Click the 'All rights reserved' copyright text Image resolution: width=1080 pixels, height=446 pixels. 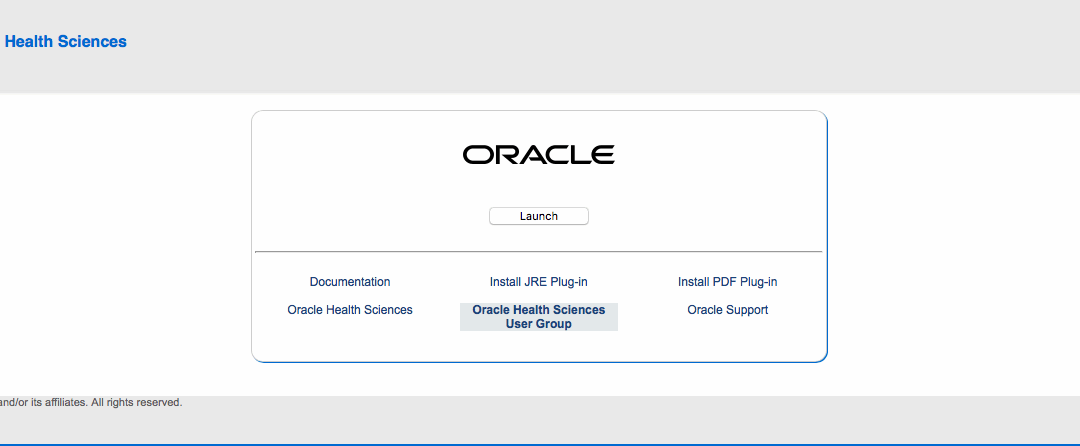pos(136,402)
